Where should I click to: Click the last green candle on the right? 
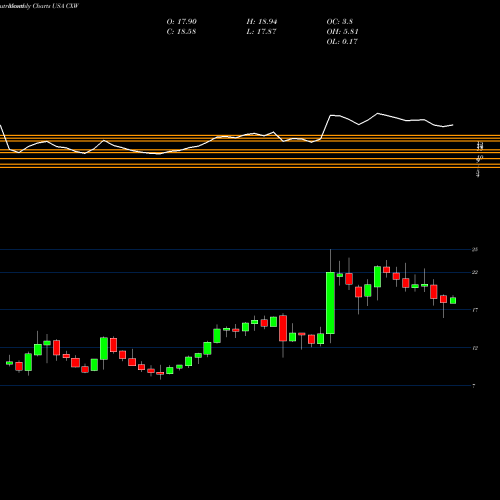point(453,300)
